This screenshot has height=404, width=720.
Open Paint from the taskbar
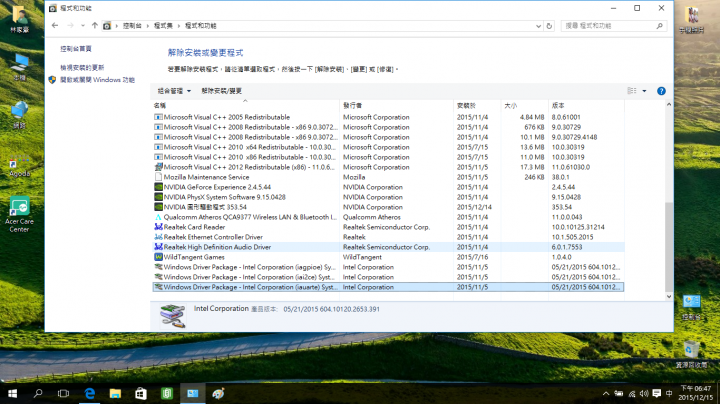[x=218, y=393]
